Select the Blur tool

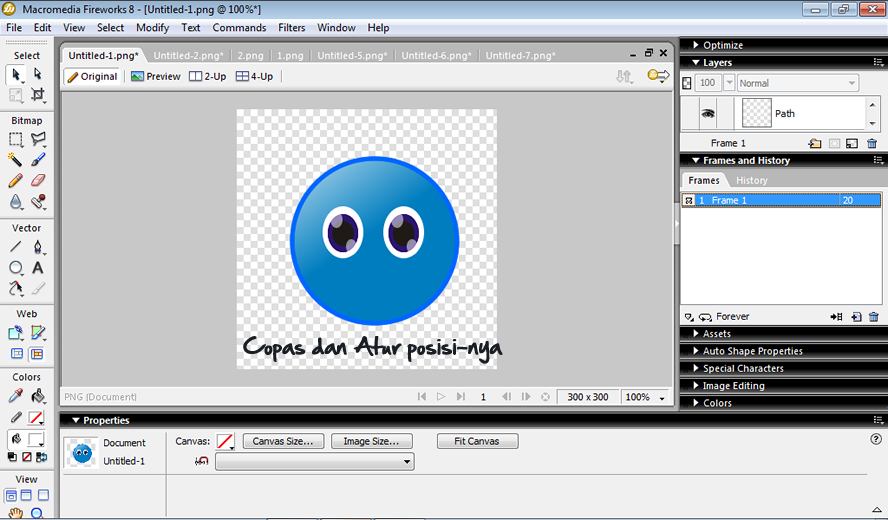(x=15, y=202)
